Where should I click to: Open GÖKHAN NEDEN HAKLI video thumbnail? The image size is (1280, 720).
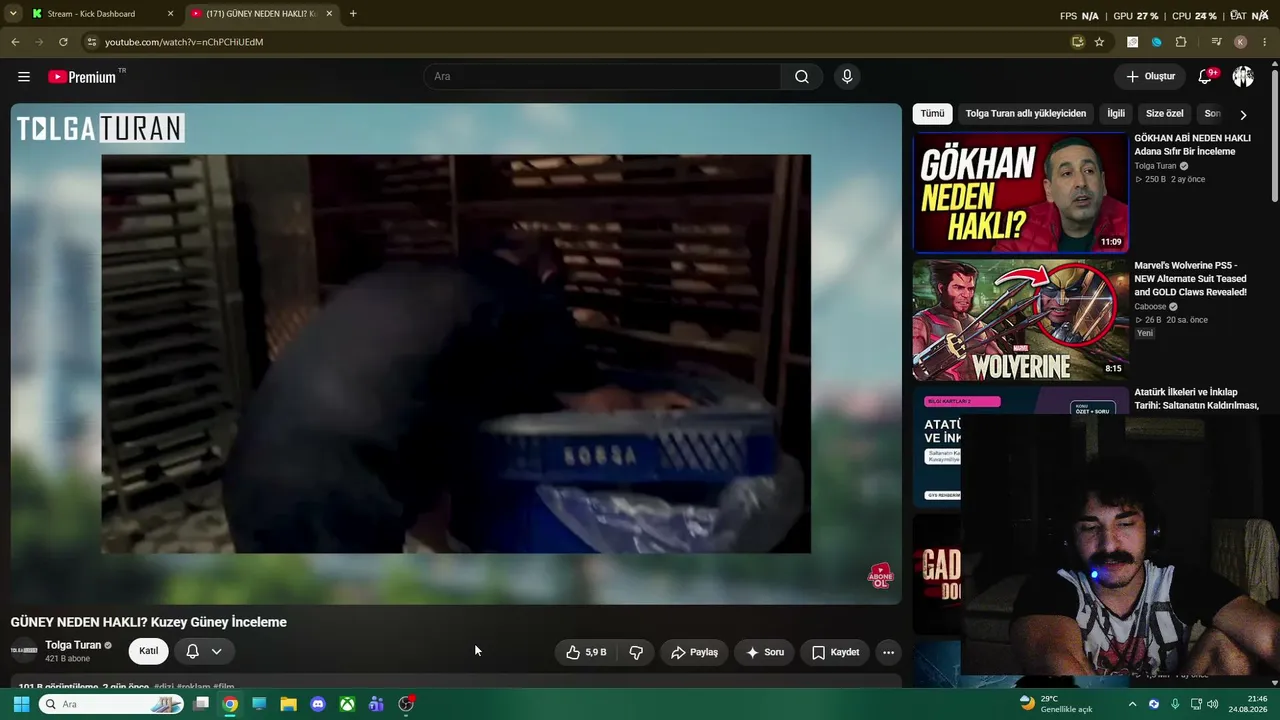tap(1020, 192)
